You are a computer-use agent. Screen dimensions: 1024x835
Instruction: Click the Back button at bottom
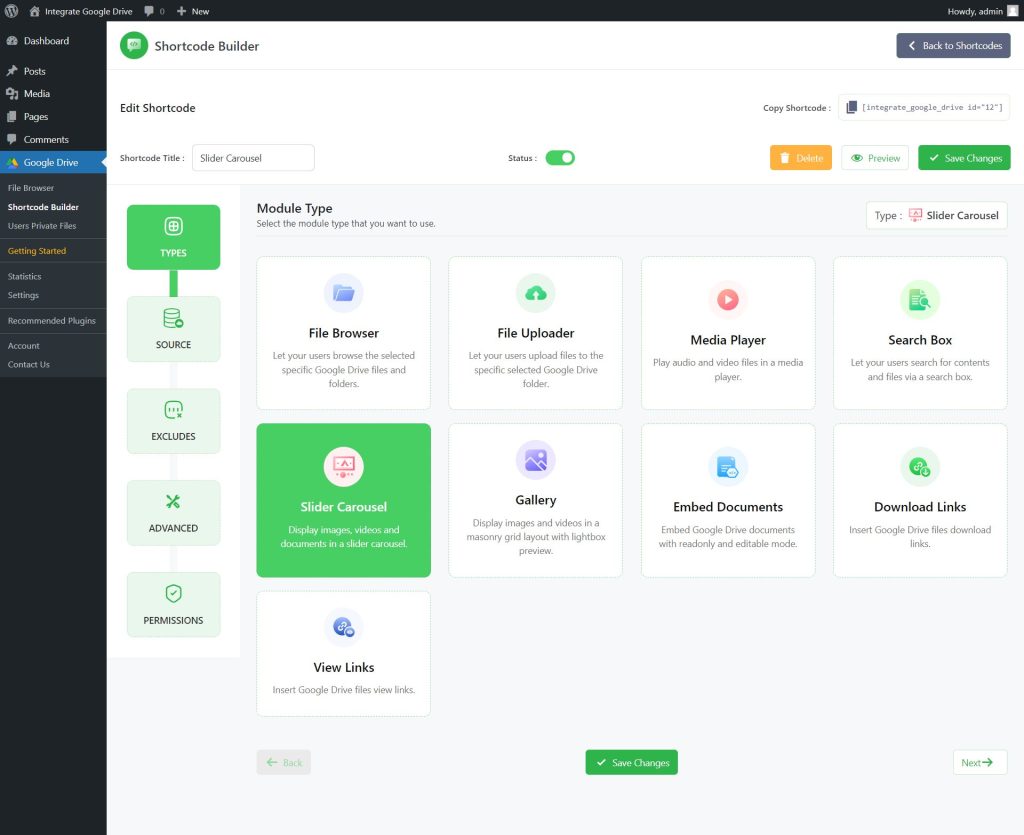click(x=283, y=763)
